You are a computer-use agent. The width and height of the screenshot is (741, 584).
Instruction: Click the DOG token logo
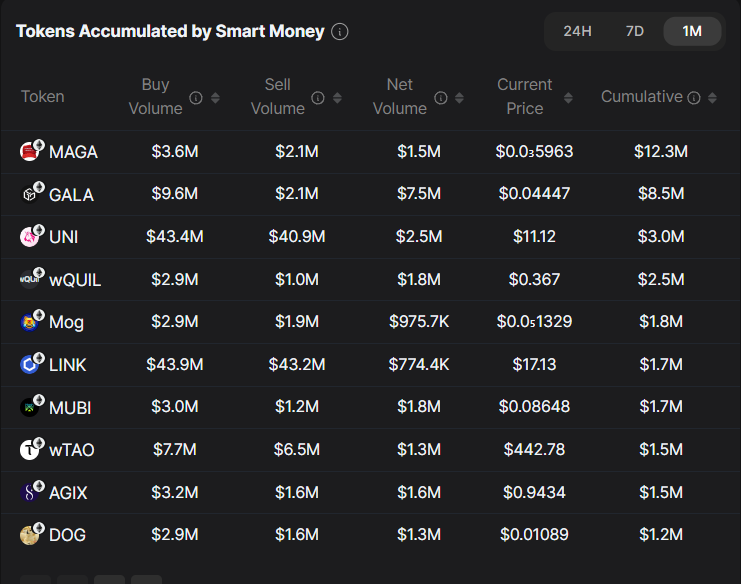[x=30, y=535]
